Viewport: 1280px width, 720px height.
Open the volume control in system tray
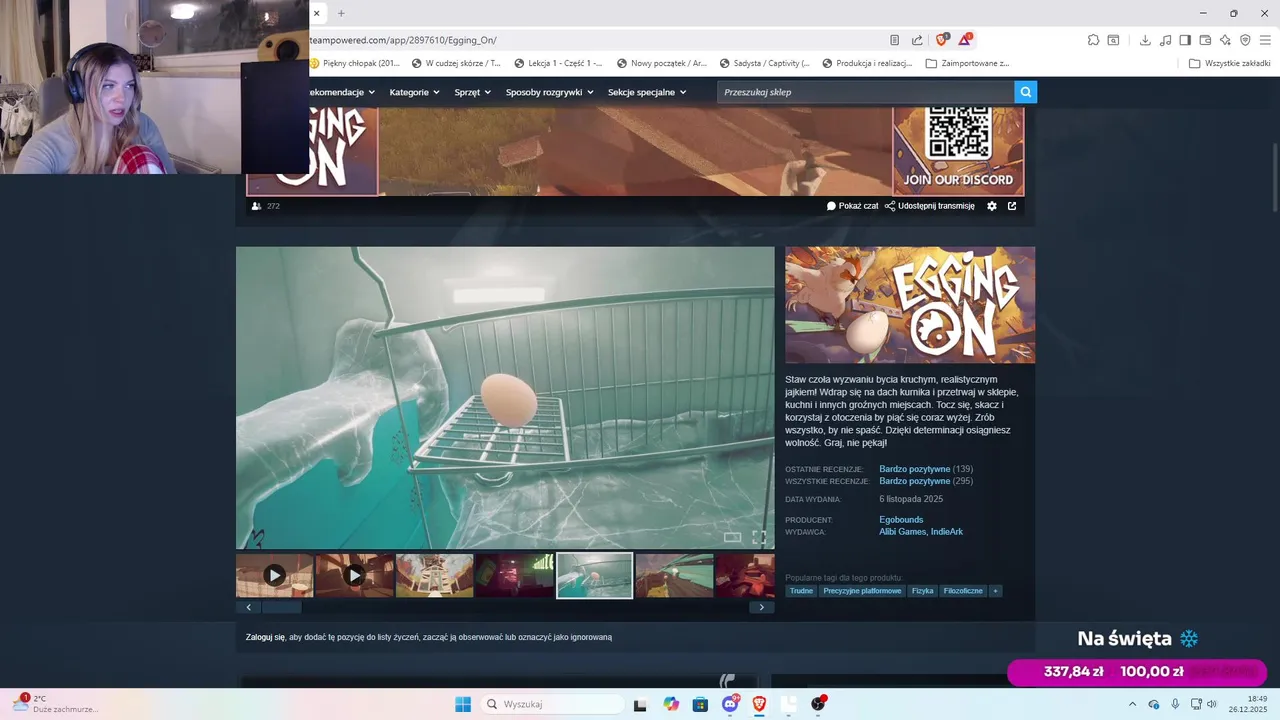point(1212,704)
